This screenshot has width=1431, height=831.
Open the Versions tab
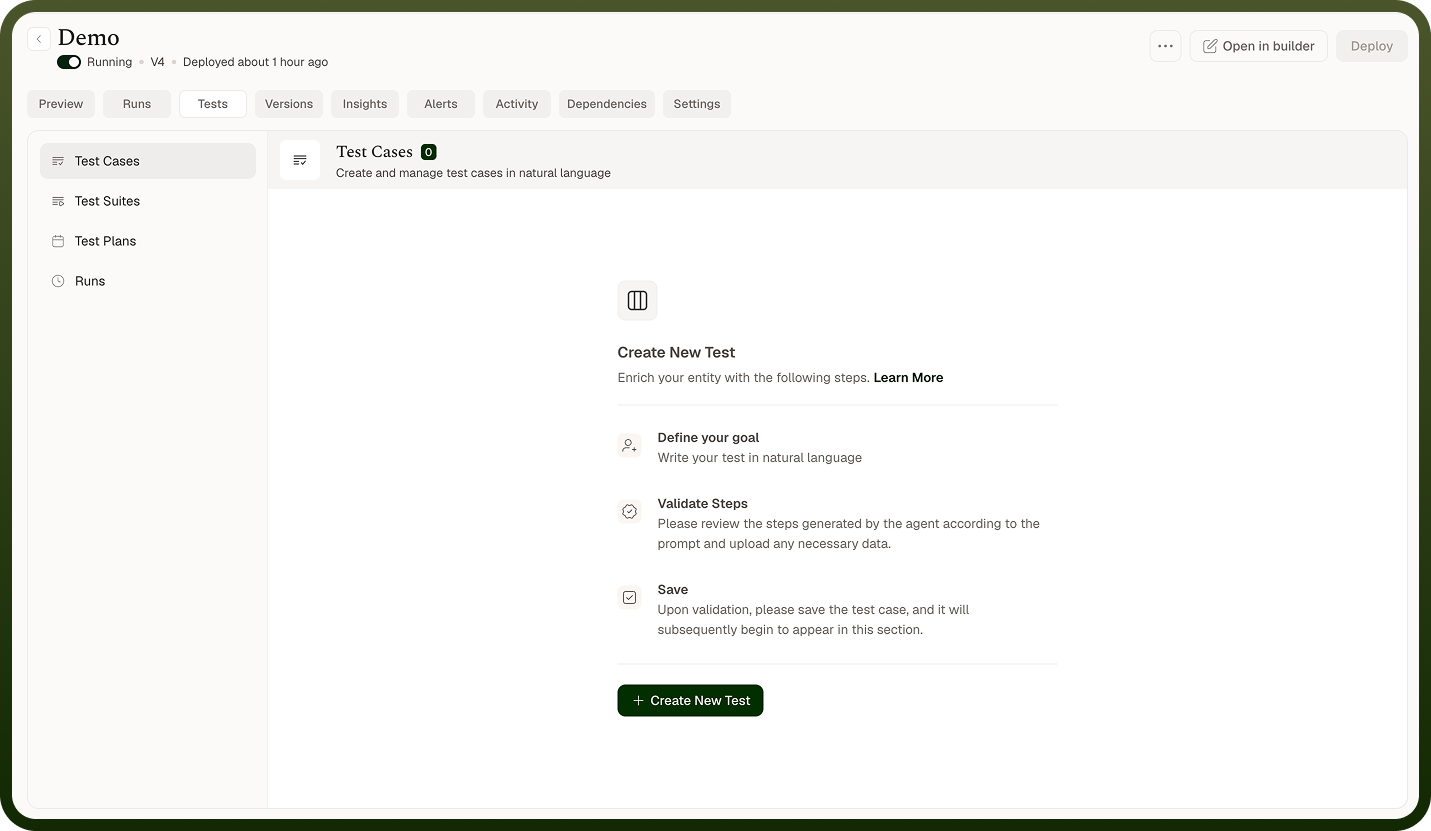[x=289, y=104]
